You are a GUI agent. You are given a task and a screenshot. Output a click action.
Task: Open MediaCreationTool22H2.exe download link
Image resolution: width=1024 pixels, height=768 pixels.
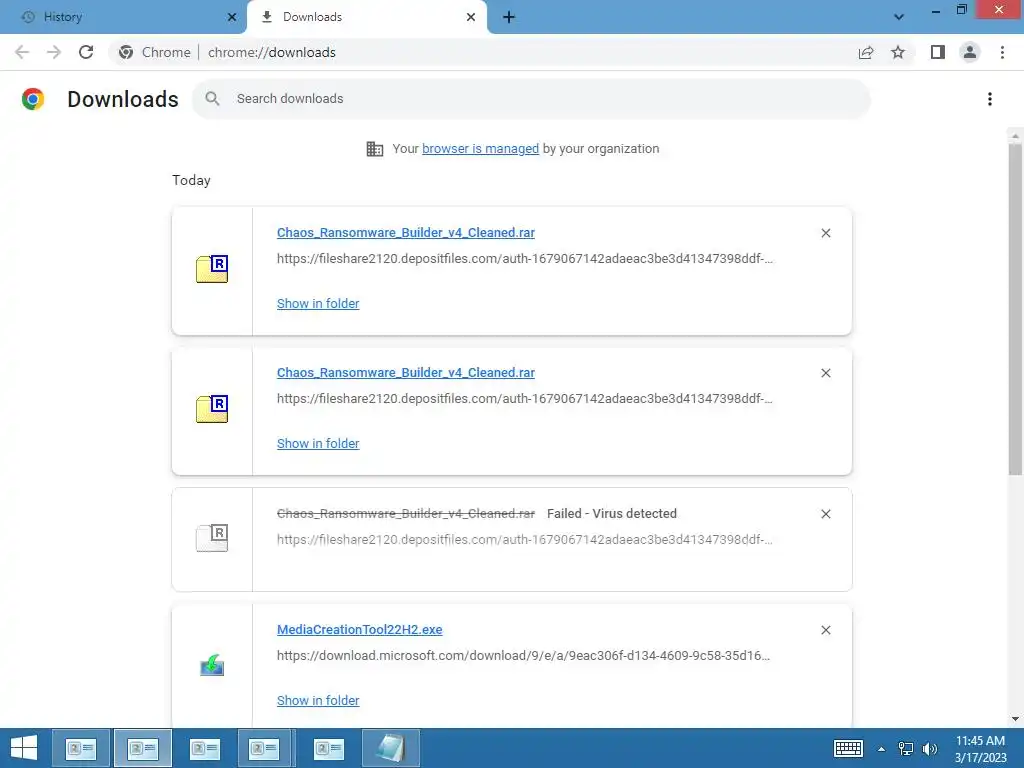[360, 630]
